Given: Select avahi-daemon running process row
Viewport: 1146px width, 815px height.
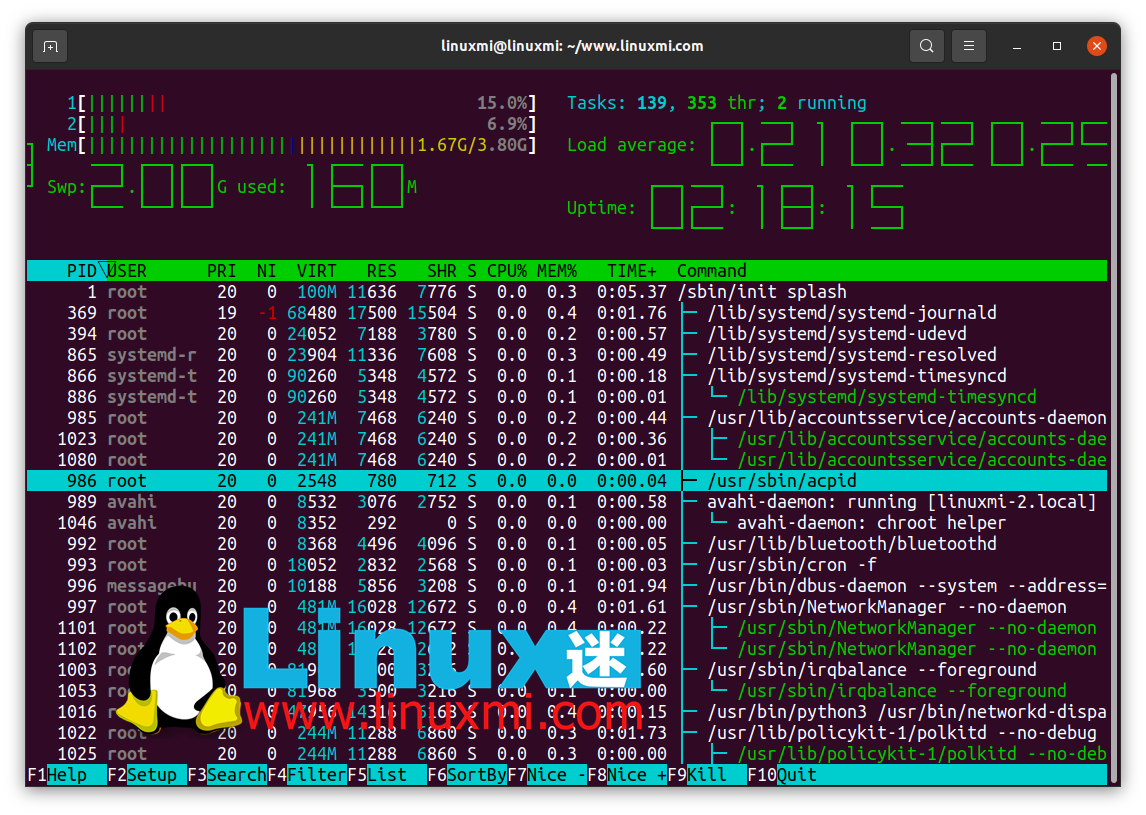Looking at the screenshot, I should coord(567,502).
